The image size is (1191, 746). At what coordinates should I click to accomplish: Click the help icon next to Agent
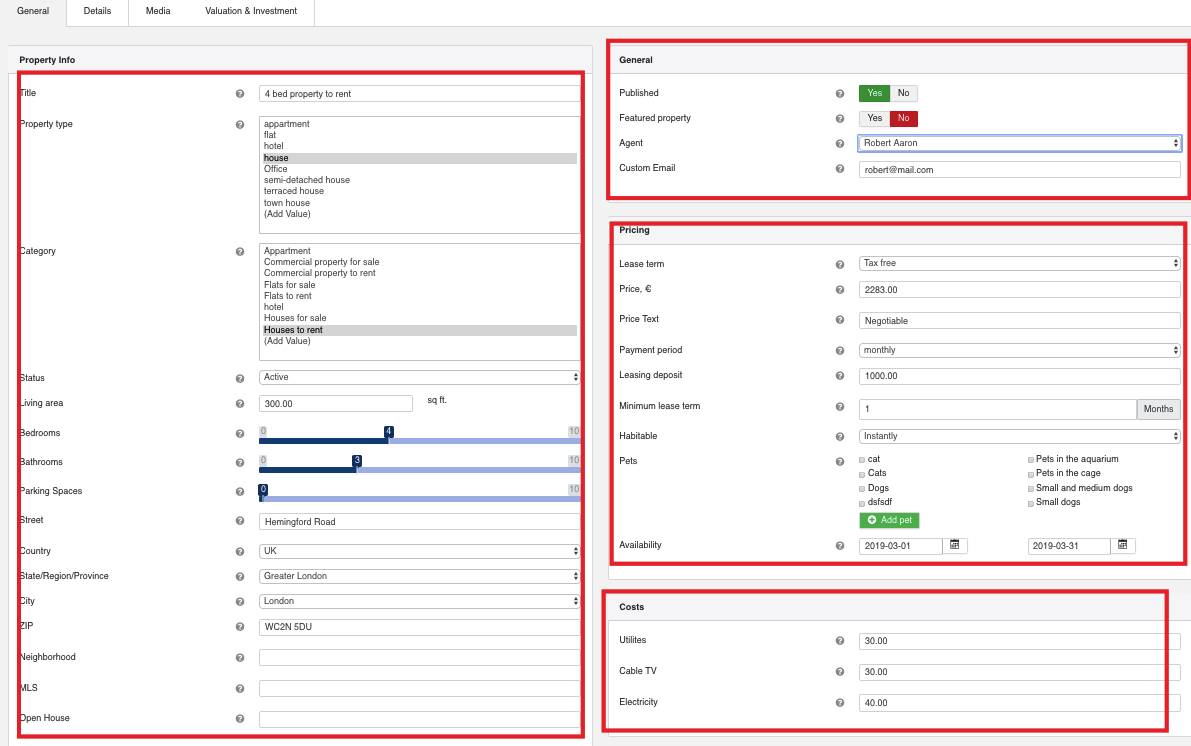(840, 144)
